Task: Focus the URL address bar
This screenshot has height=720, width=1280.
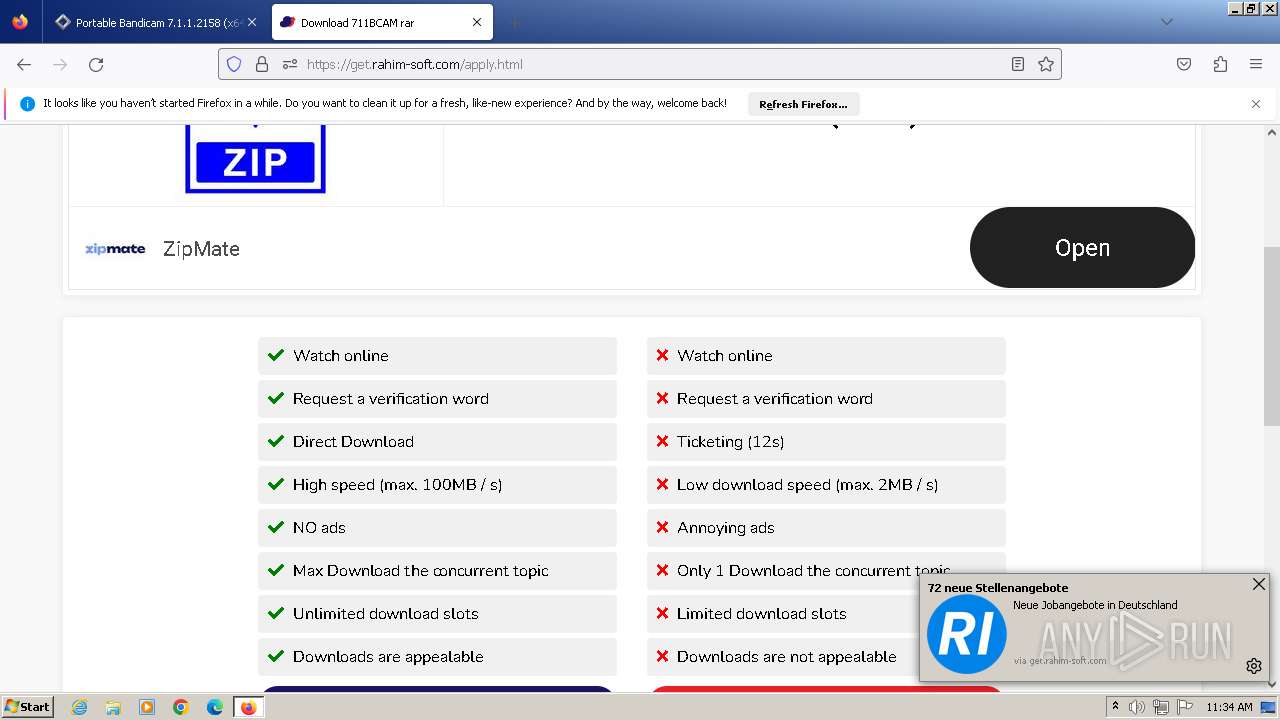Action: pyautogui.click(x=640, y=64)
